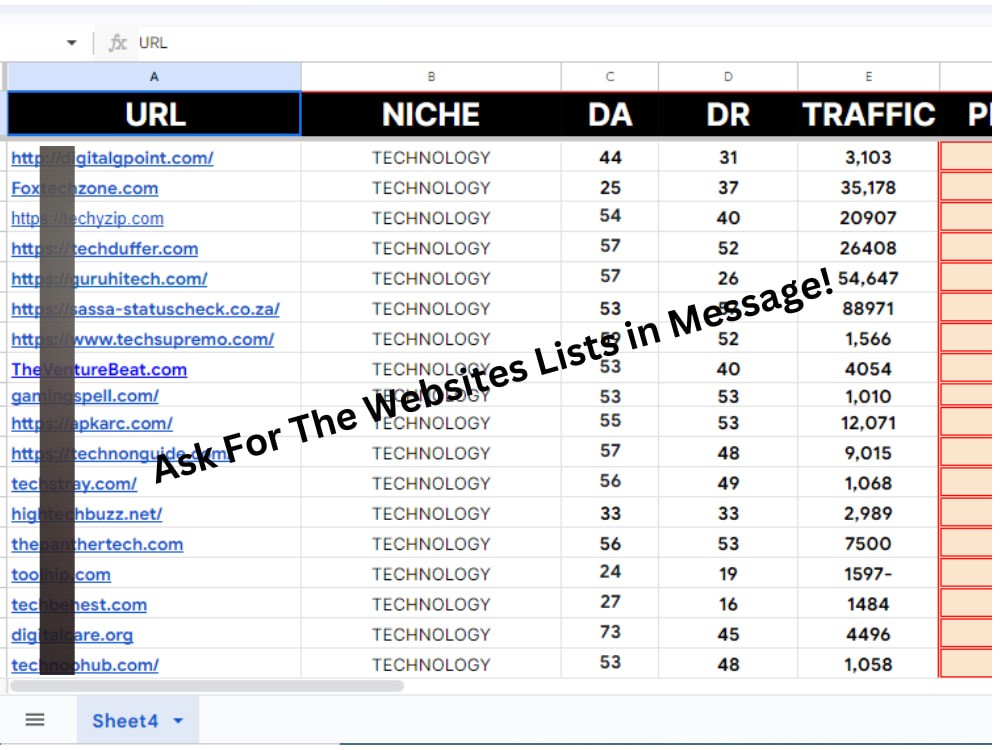Screen dimensions: 1000x750
Task: Open the techyzip.com link
Action: (87, 218)
